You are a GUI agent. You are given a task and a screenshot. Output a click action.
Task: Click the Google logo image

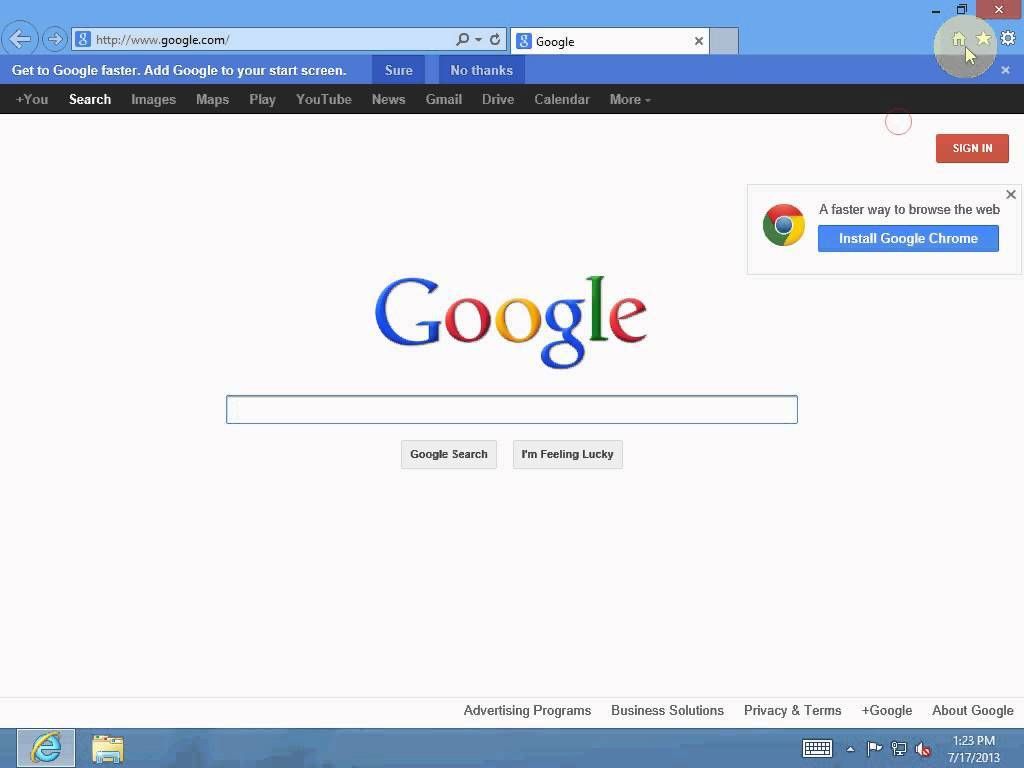pos(511,321)
